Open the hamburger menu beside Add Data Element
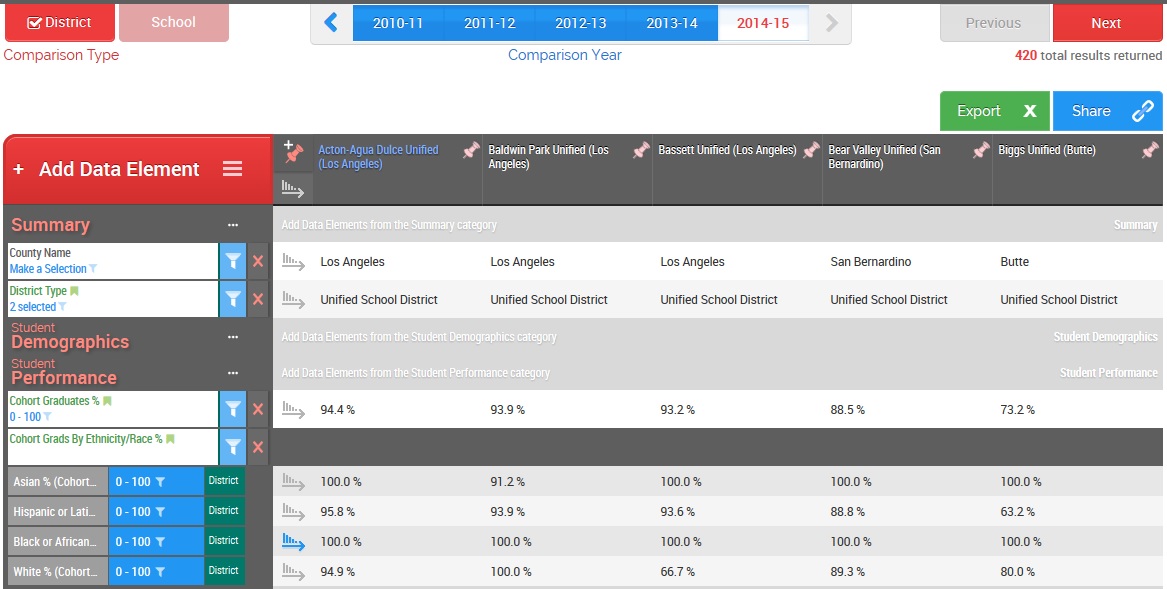1167x589 pixels. pos(233,169)
